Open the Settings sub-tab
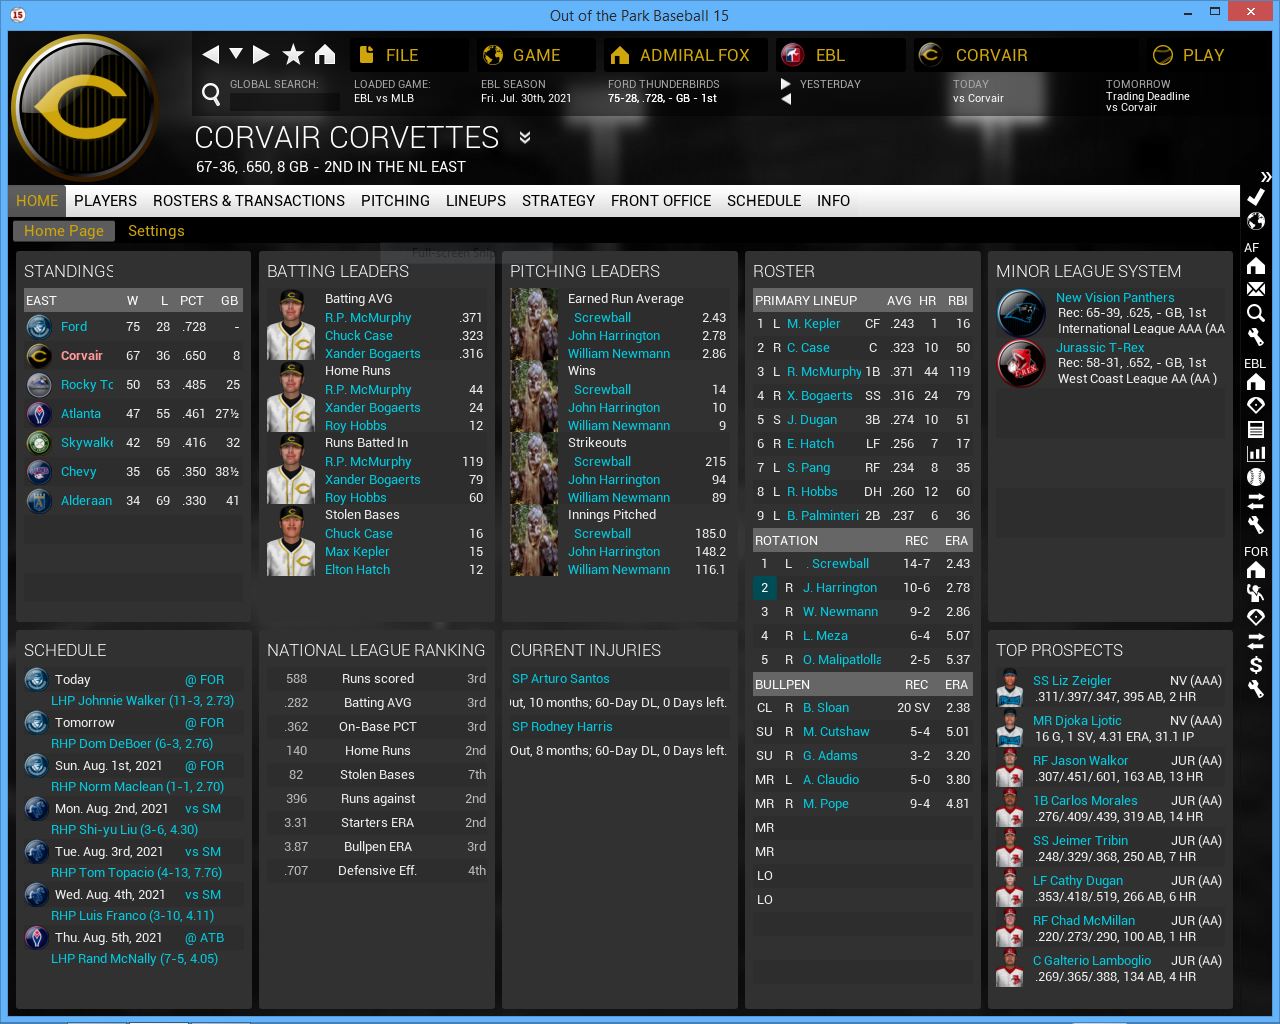The height and width of the screenshot is (1024, 1280). pos(156,231)
